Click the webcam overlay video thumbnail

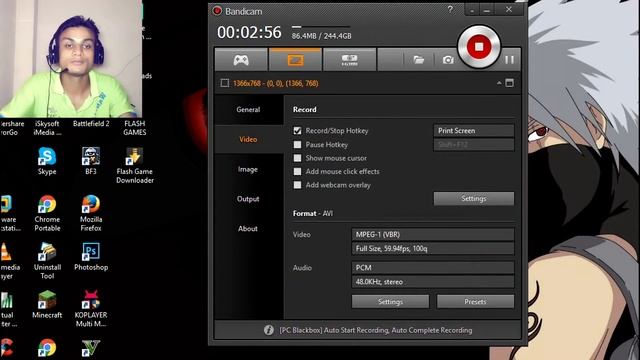pyautogui.click(x=71, y=59)
